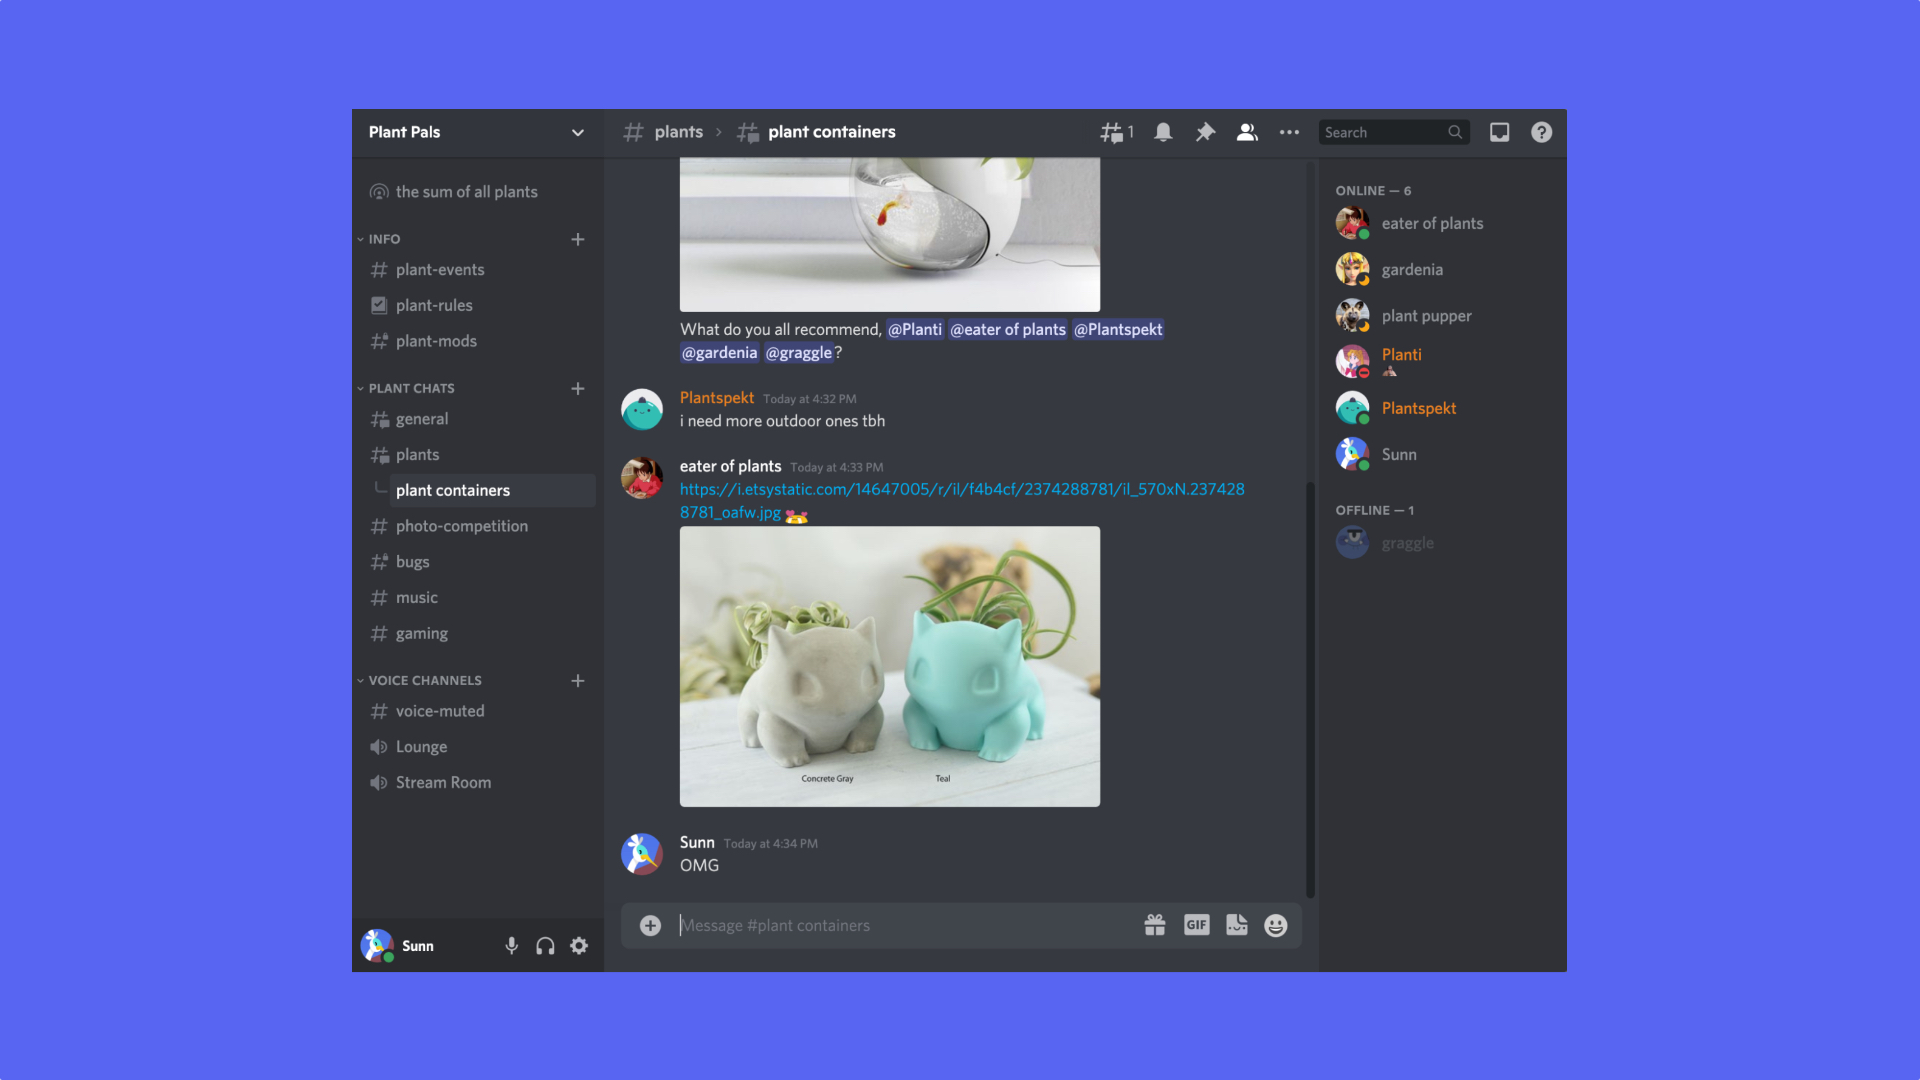Open the emoji picker
The image size is (1920, 1080).
(x=1275, y=925)
